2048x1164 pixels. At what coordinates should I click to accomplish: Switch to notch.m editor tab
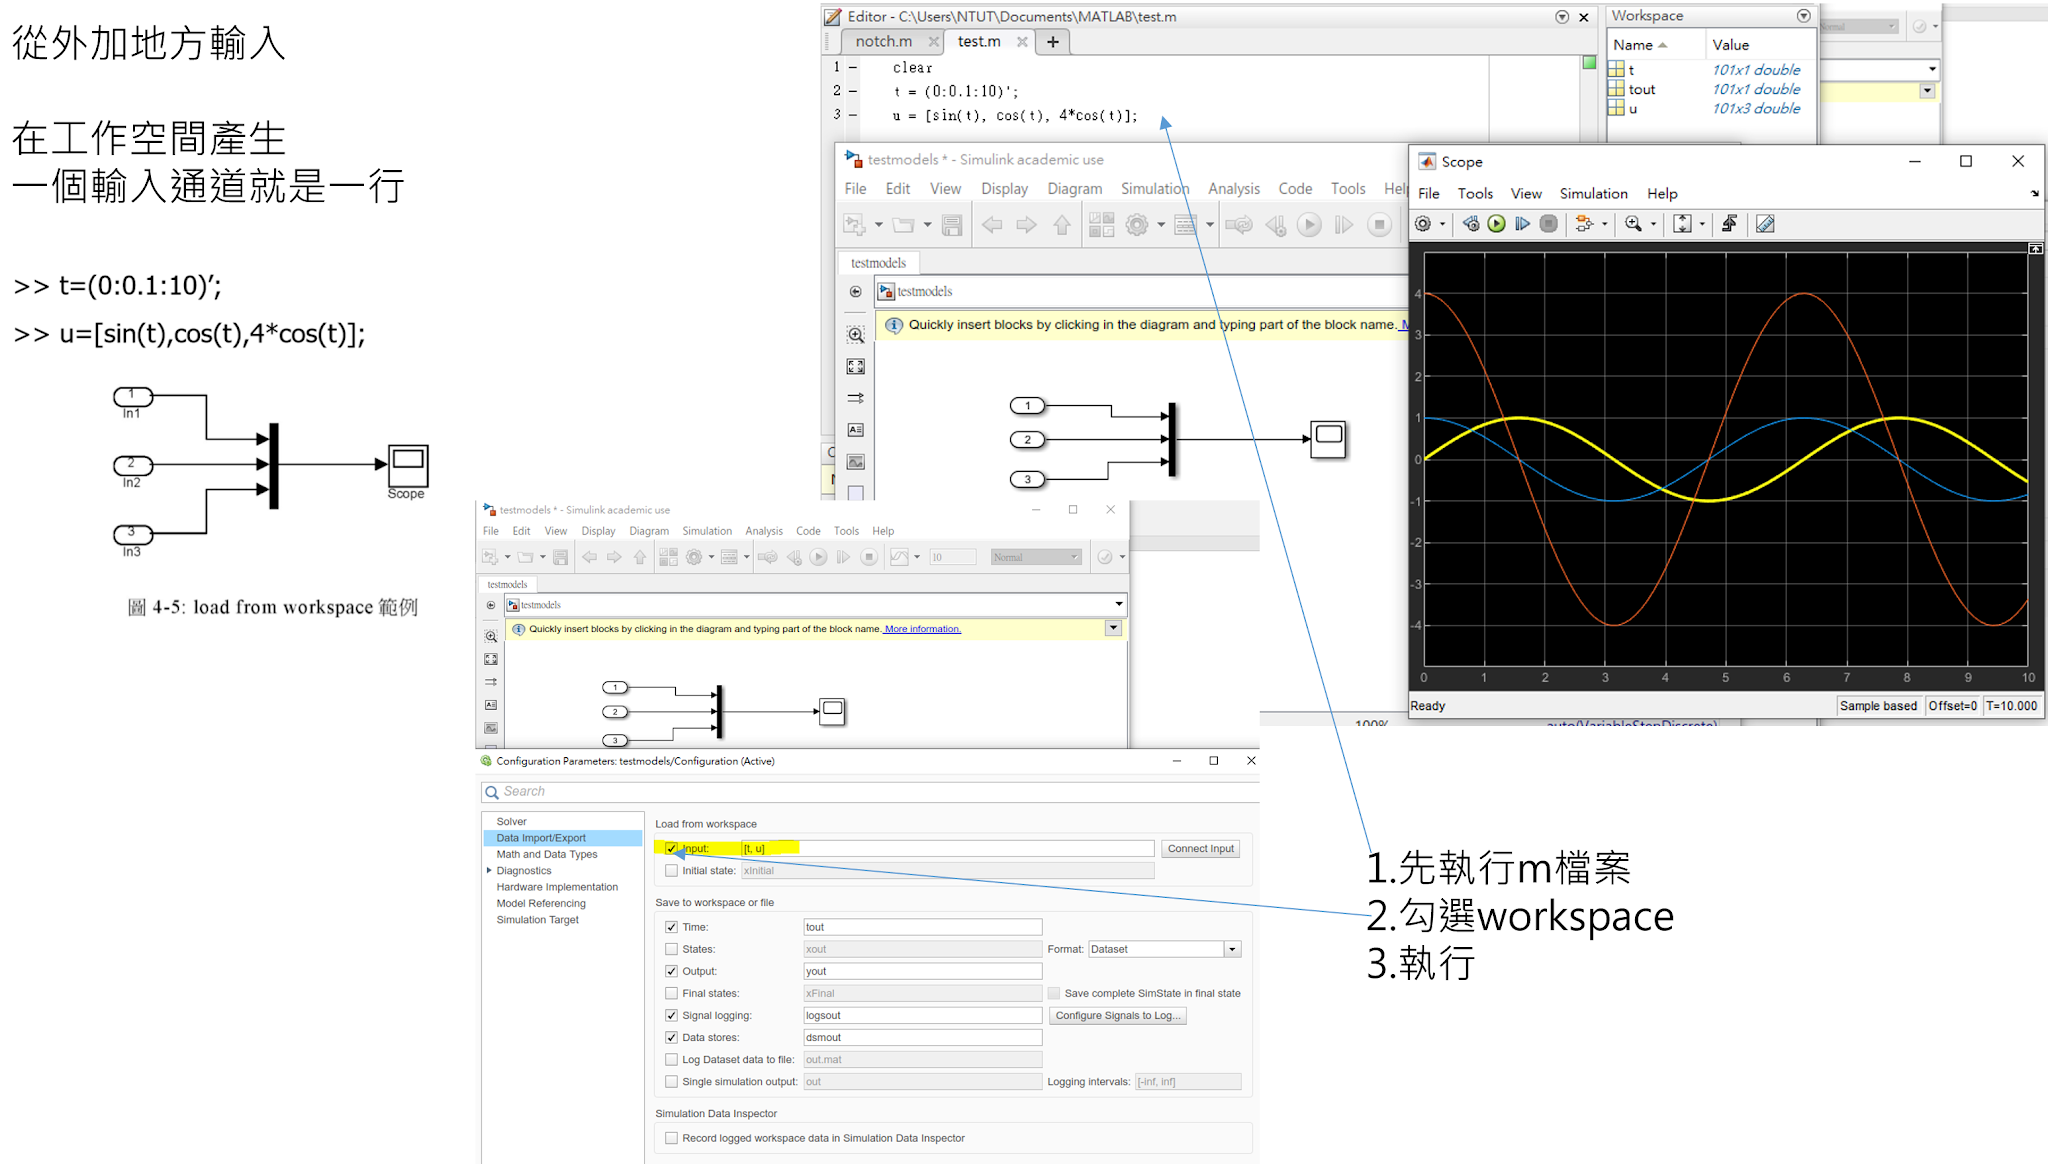click(x=884, y=42)
